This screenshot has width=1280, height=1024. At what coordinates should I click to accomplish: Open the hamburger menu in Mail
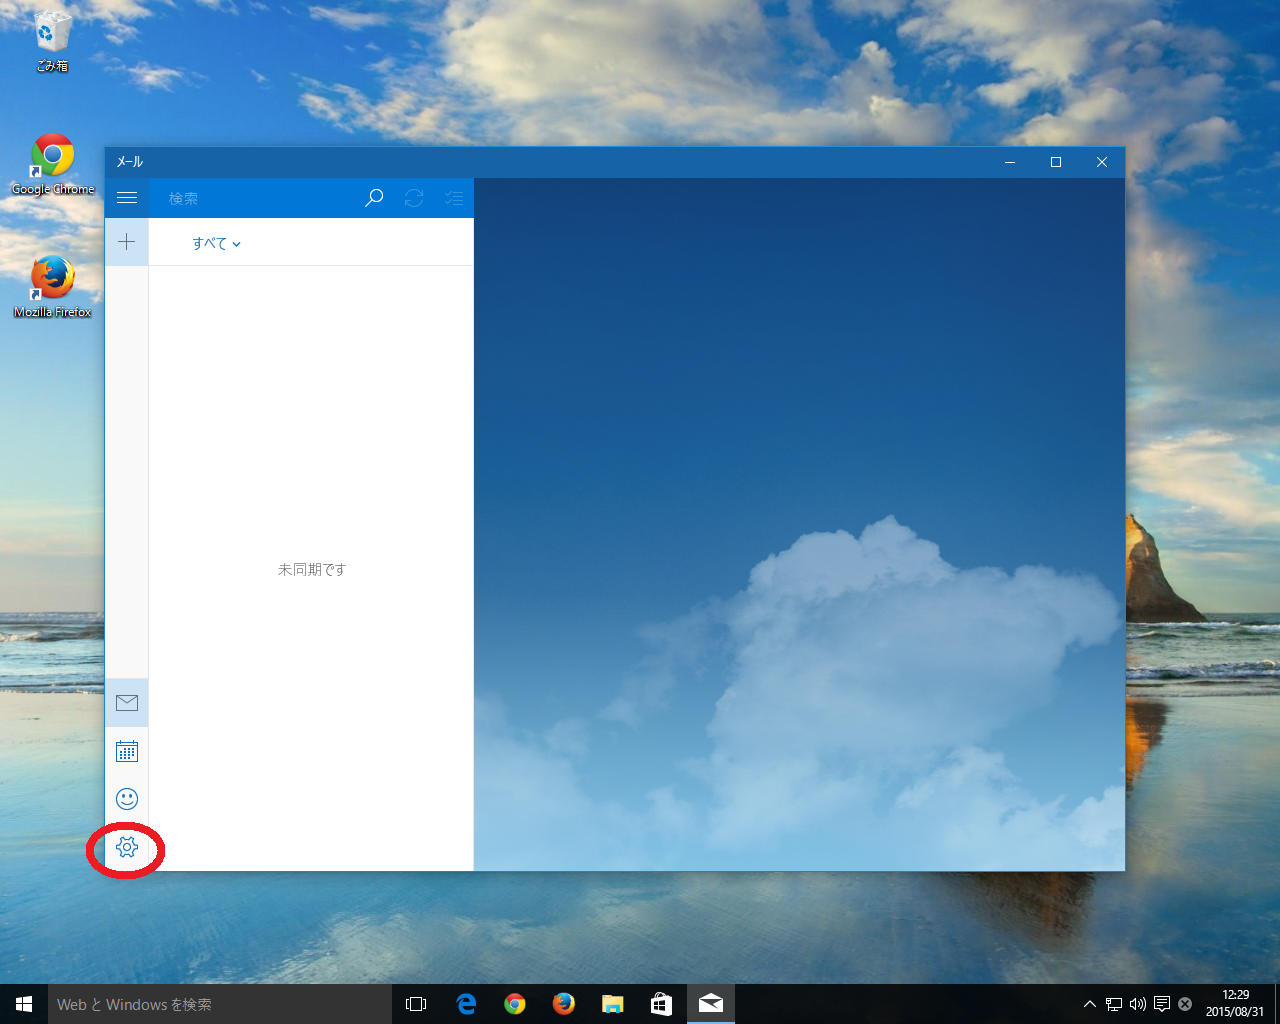pyautogui.click(x=127, y=198)
